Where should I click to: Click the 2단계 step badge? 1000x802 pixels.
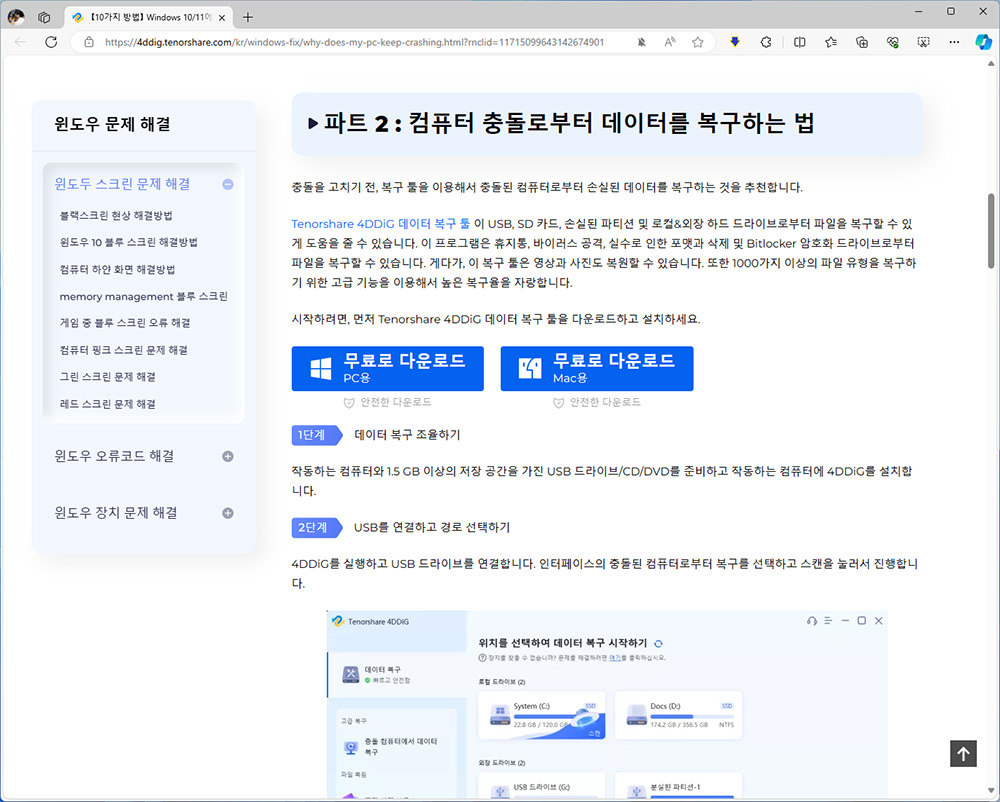pos(317,527)
